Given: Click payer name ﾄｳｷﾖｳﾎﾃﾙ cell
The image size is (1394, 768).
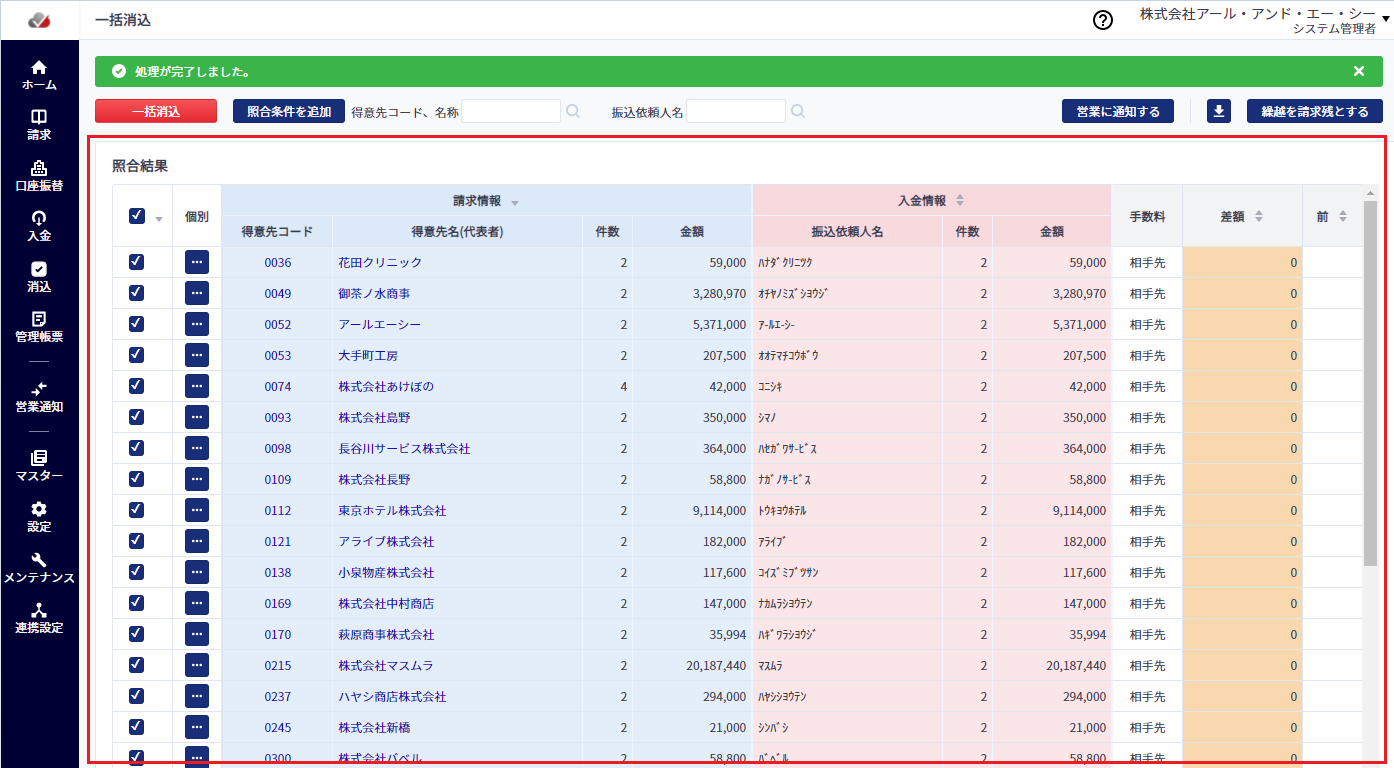Looking at the screenshot, I should [847, 510].
